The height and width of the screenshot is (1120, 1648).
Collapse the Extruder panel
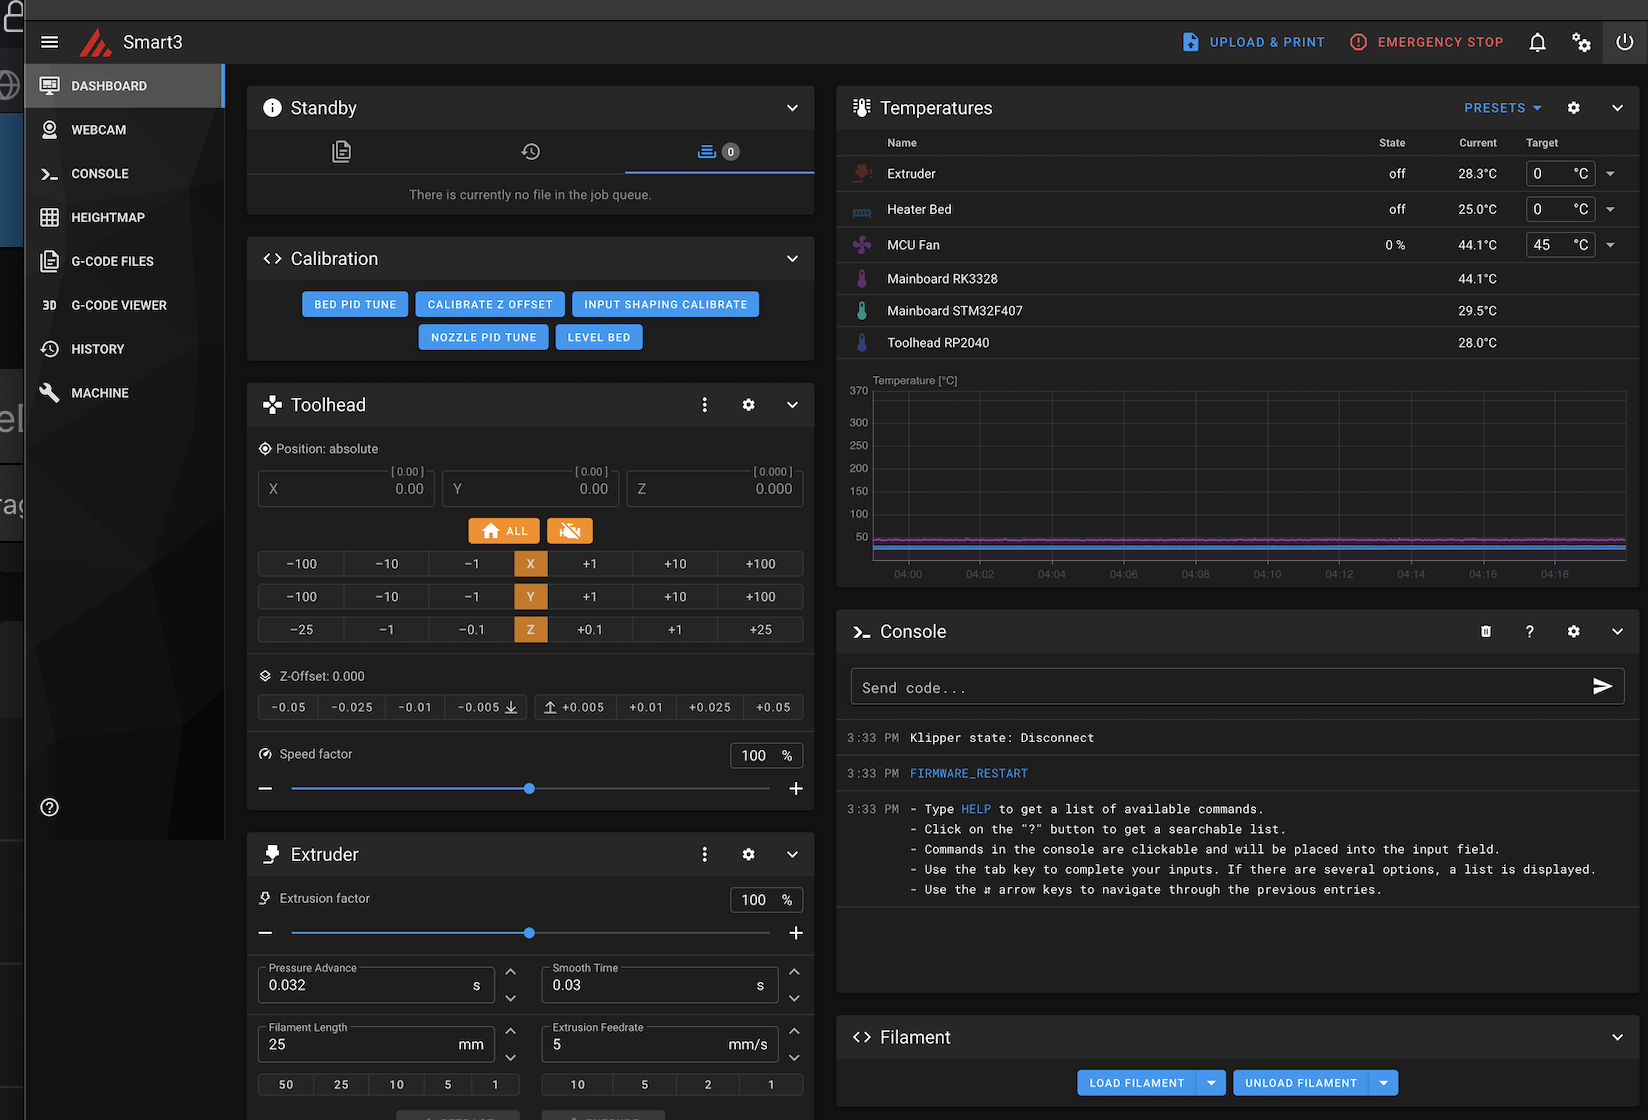point(792,854)
